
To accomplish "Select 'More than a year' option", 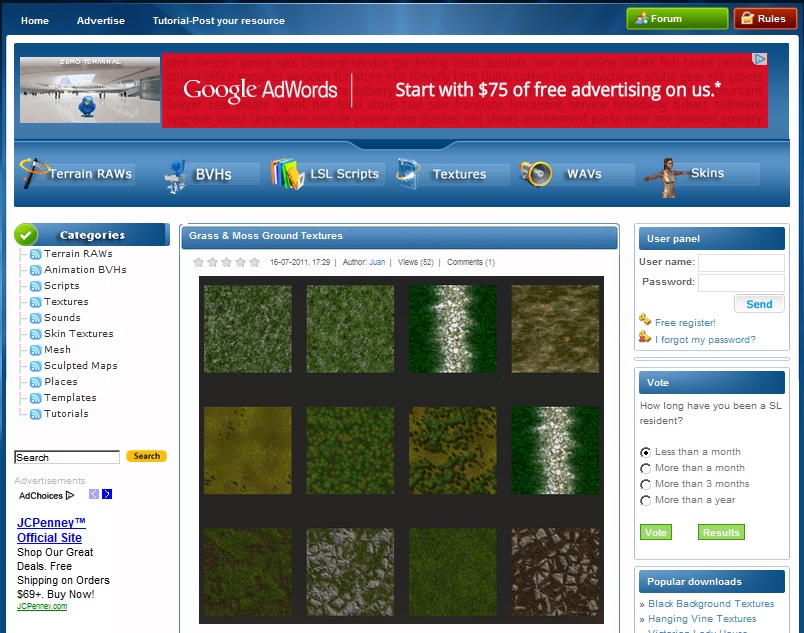I will (x=645, y=500).
